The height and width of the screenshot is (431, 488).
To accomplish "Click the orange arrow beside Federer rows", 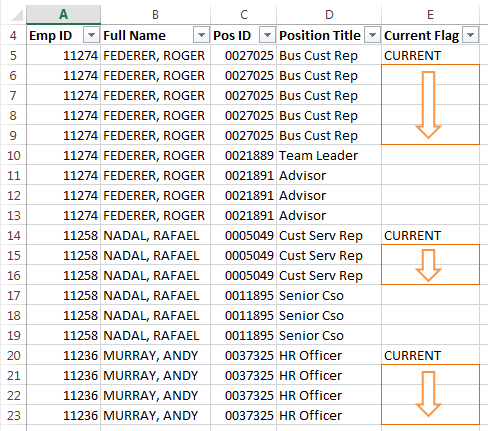I will pos(429,105).
